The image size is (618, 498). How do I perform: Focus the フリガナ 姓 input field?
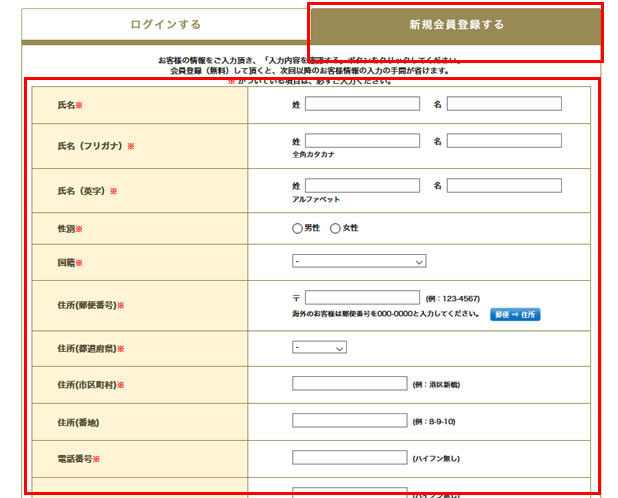(x=362, y=141)
